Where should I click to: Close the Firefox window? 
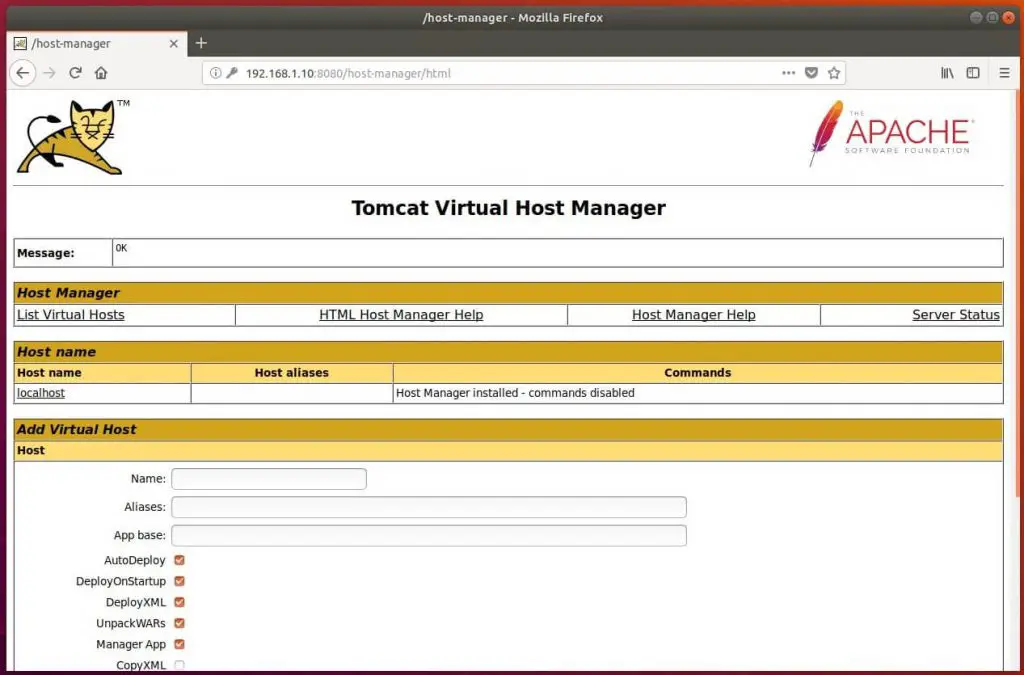[x=1008, y=18]
